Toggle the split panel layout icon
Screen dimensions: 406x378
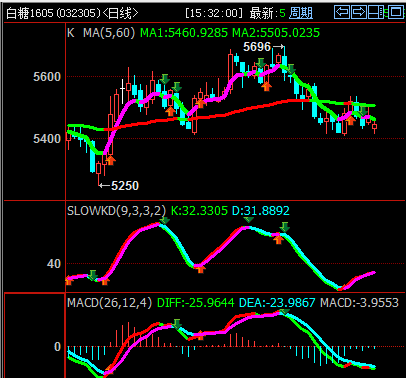pyautogui.click(x=376, y=12)
